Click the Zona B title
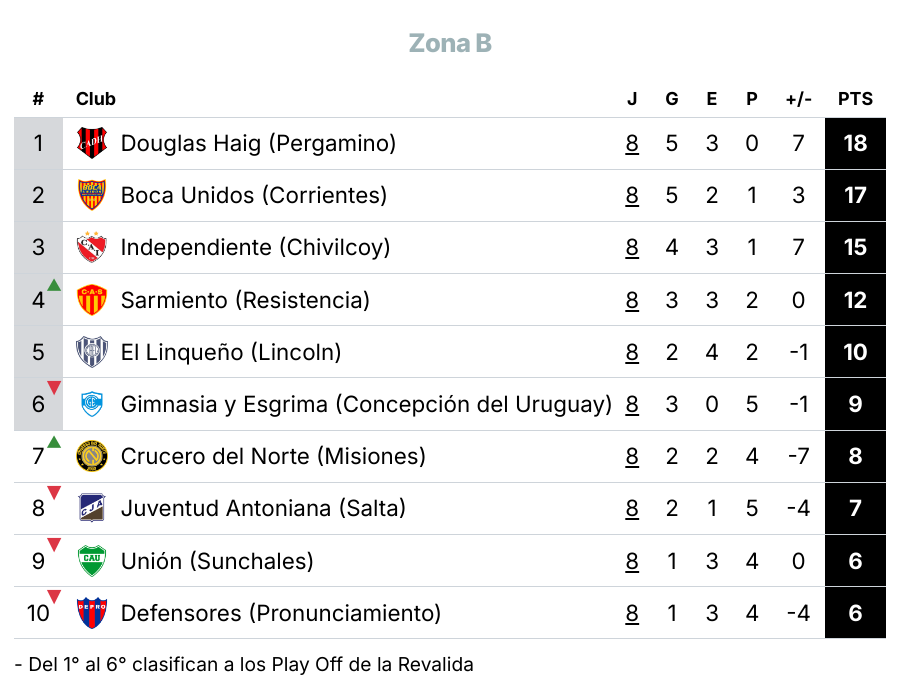This screenshot has height=688, width=900. pos(450,44)
